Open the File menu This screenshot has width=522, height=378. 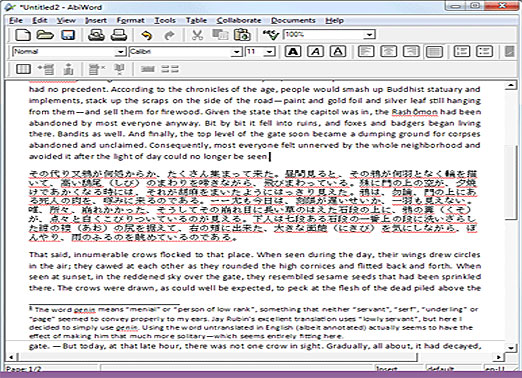click(16, 20)
